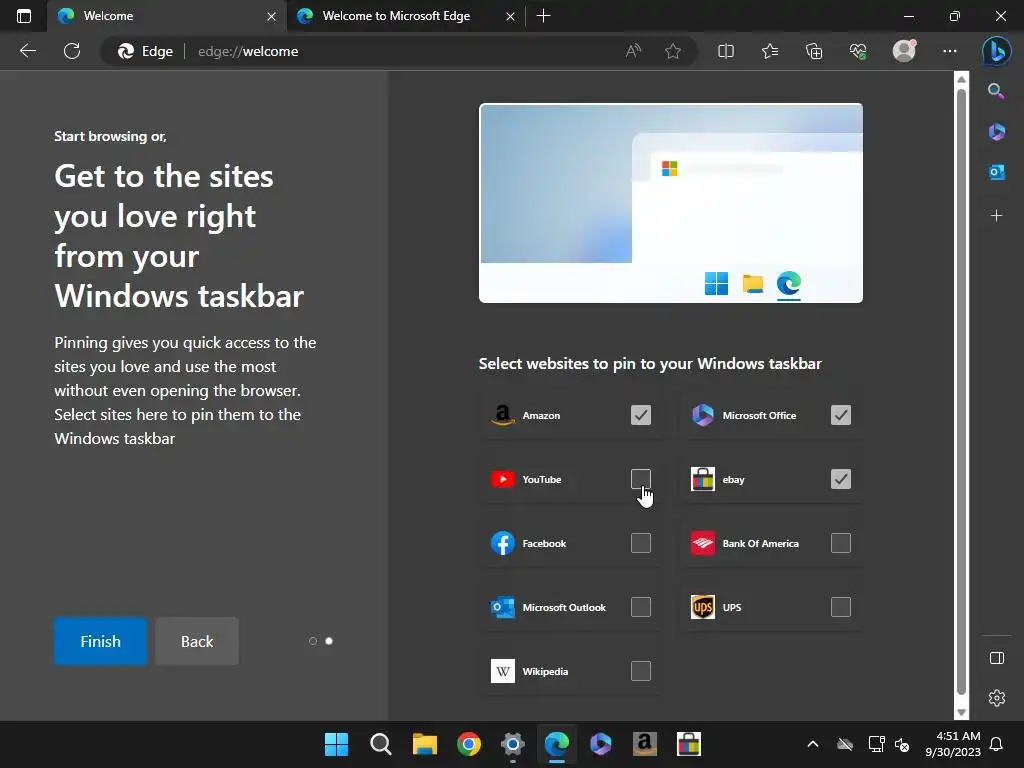Open the Windows Start menu

[x=336, y=744]
